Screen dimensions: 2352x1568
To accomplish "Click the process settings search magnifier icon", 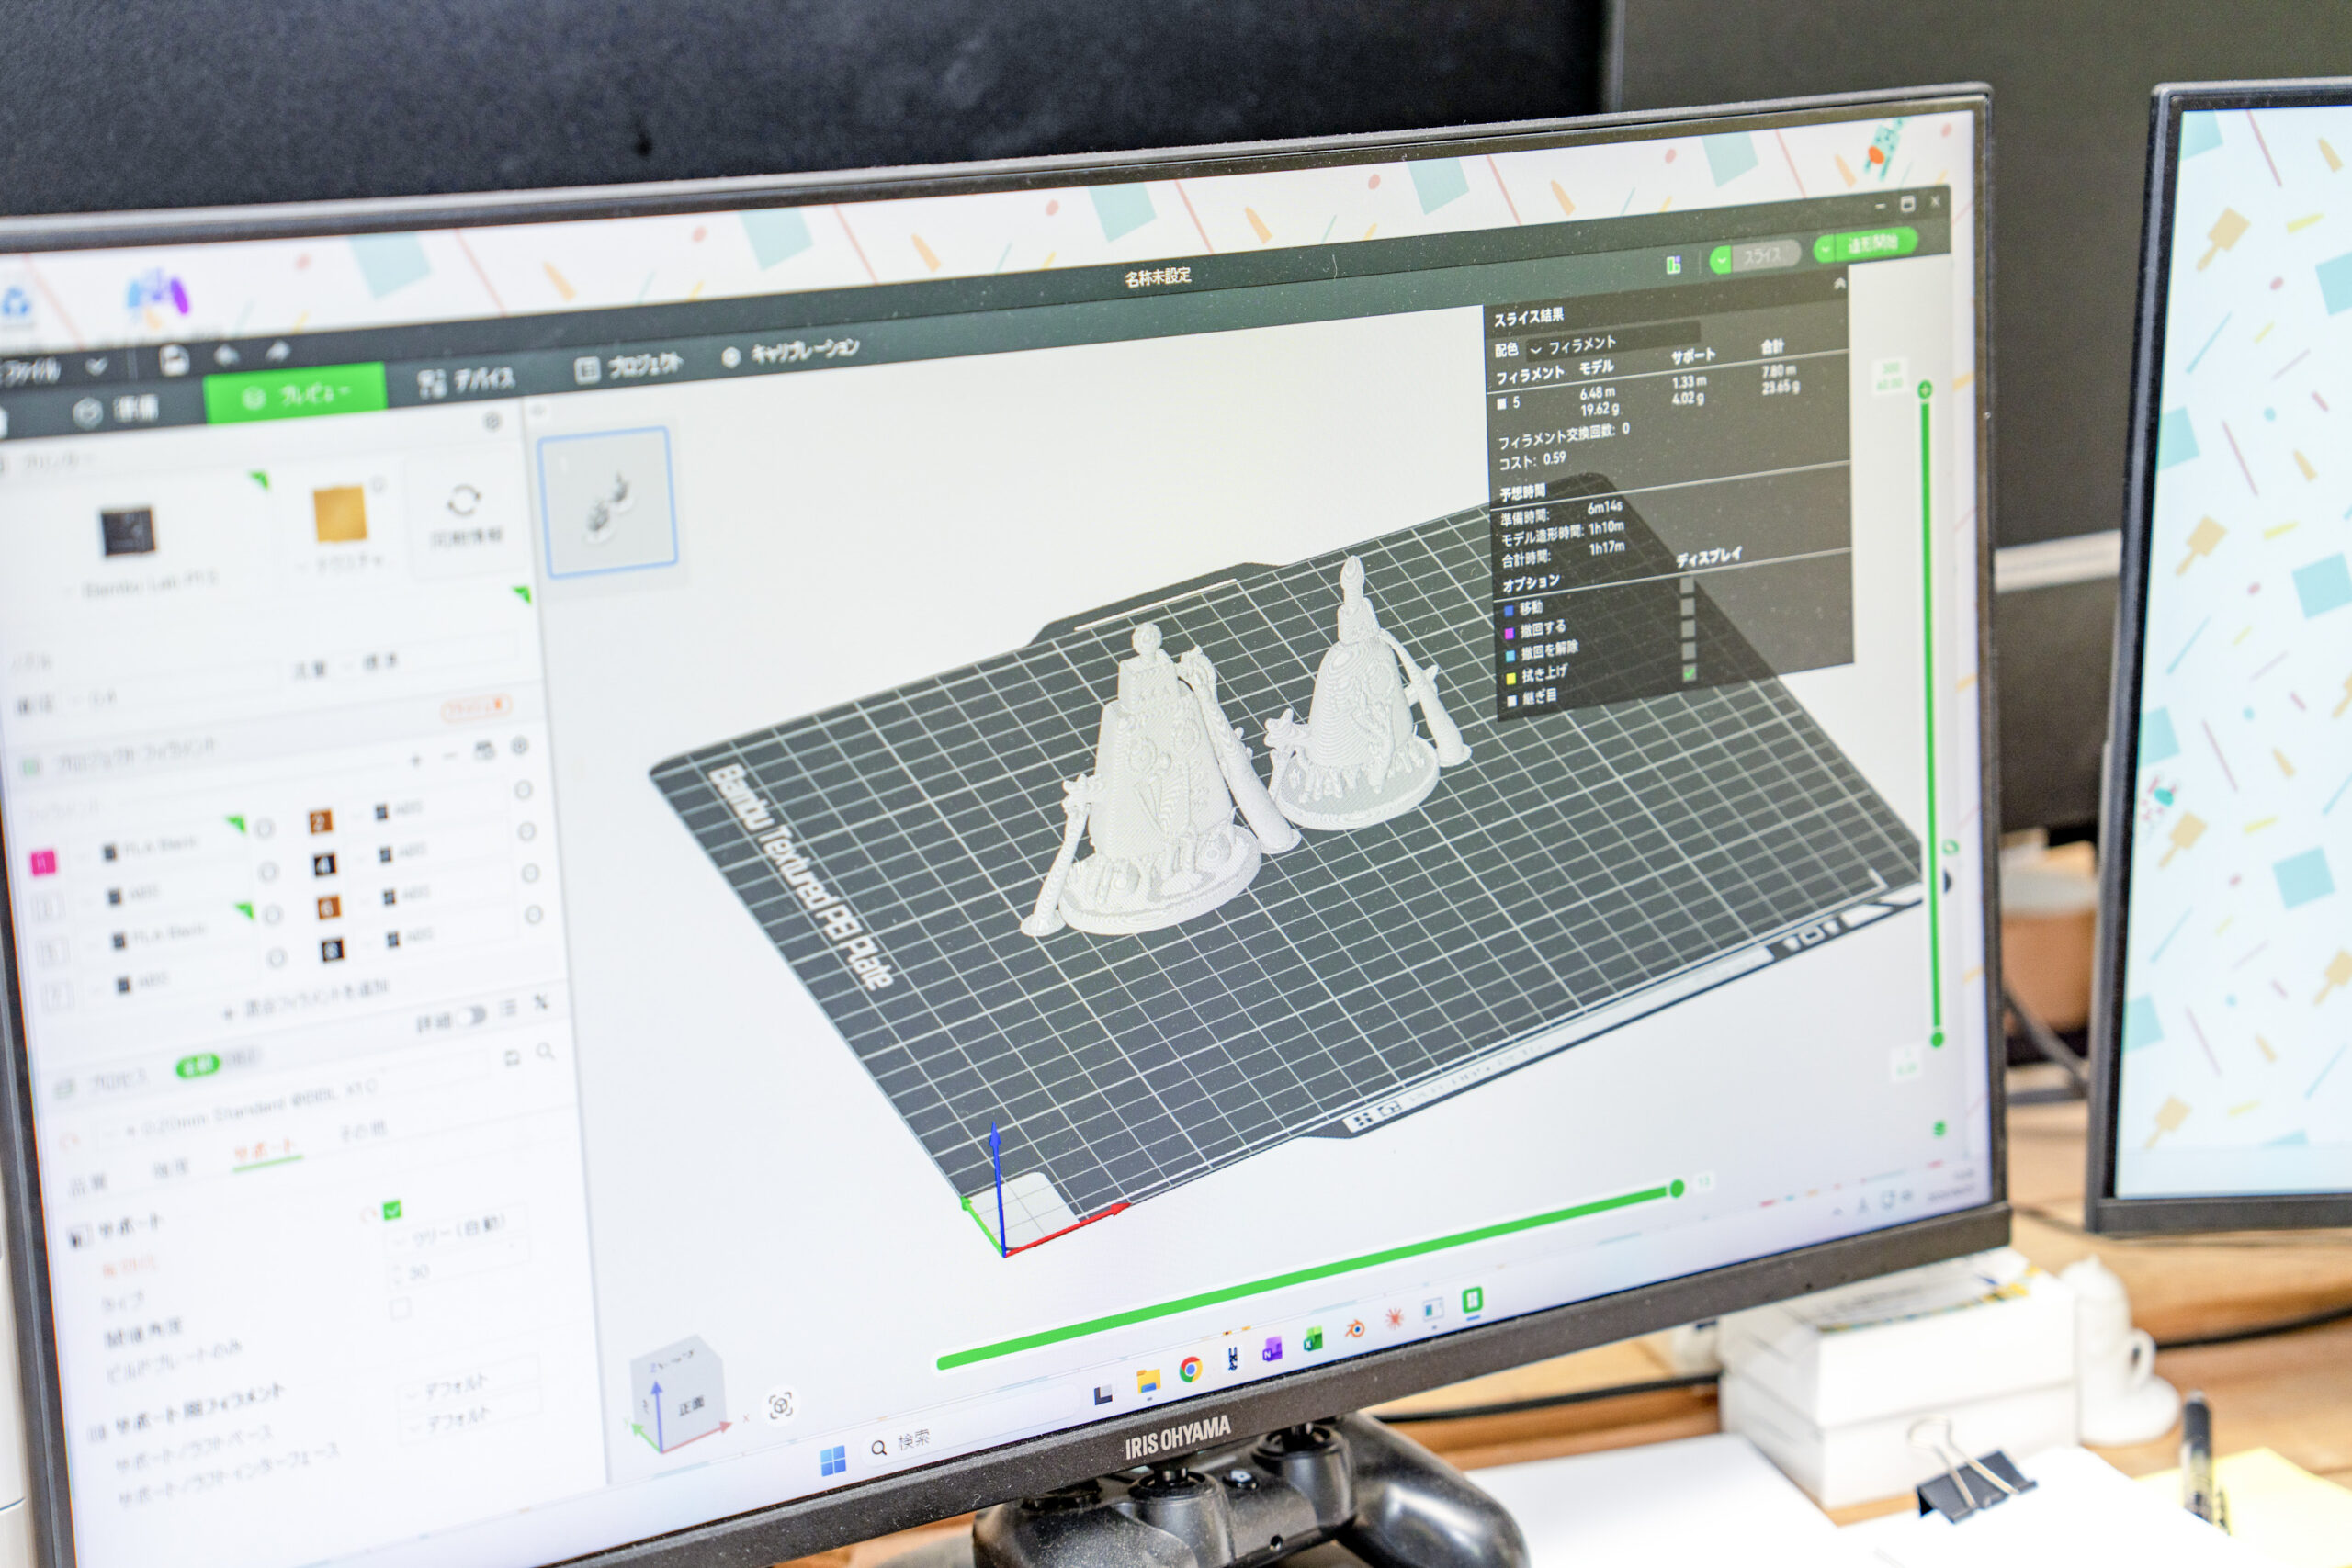I will click(545, 1051).
